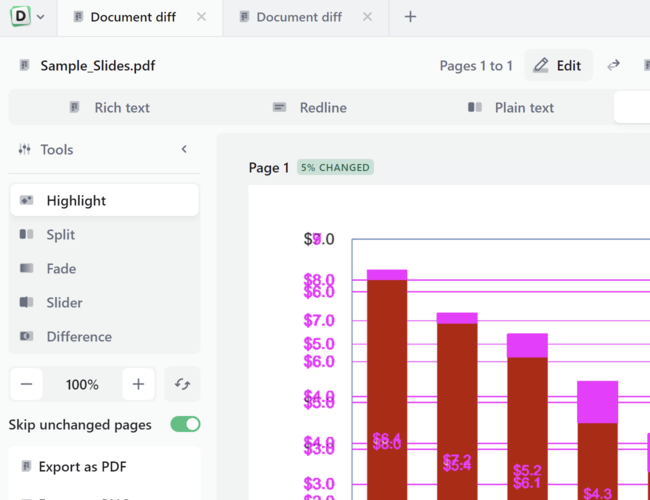Select the Split comparison mode
The image size is (650, 500).
click(104, 234)
